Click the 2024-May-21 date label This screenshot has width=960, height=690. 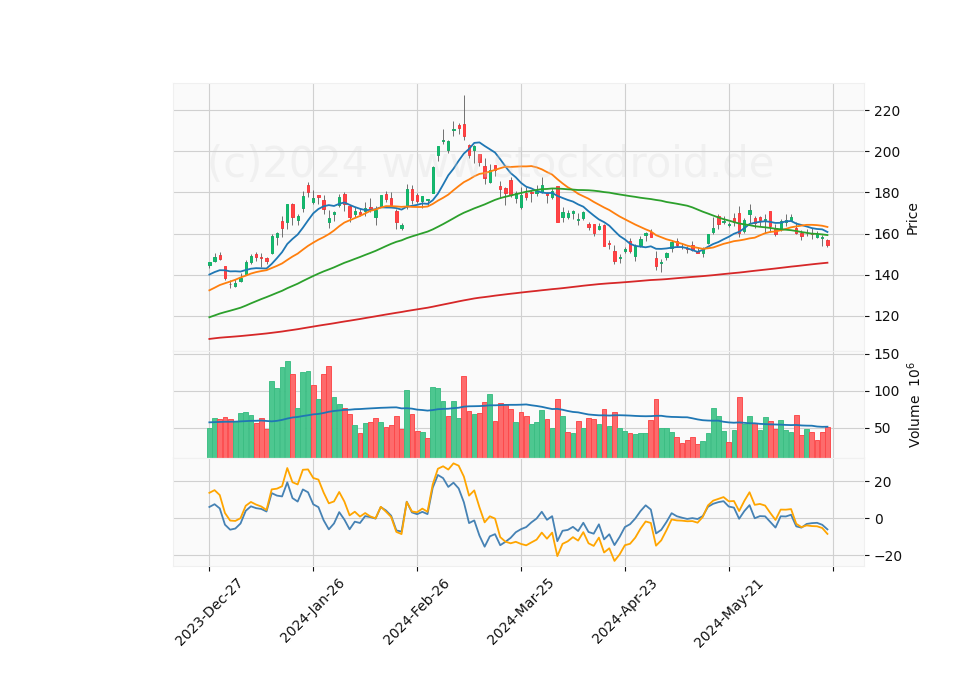tap(728, 613)
